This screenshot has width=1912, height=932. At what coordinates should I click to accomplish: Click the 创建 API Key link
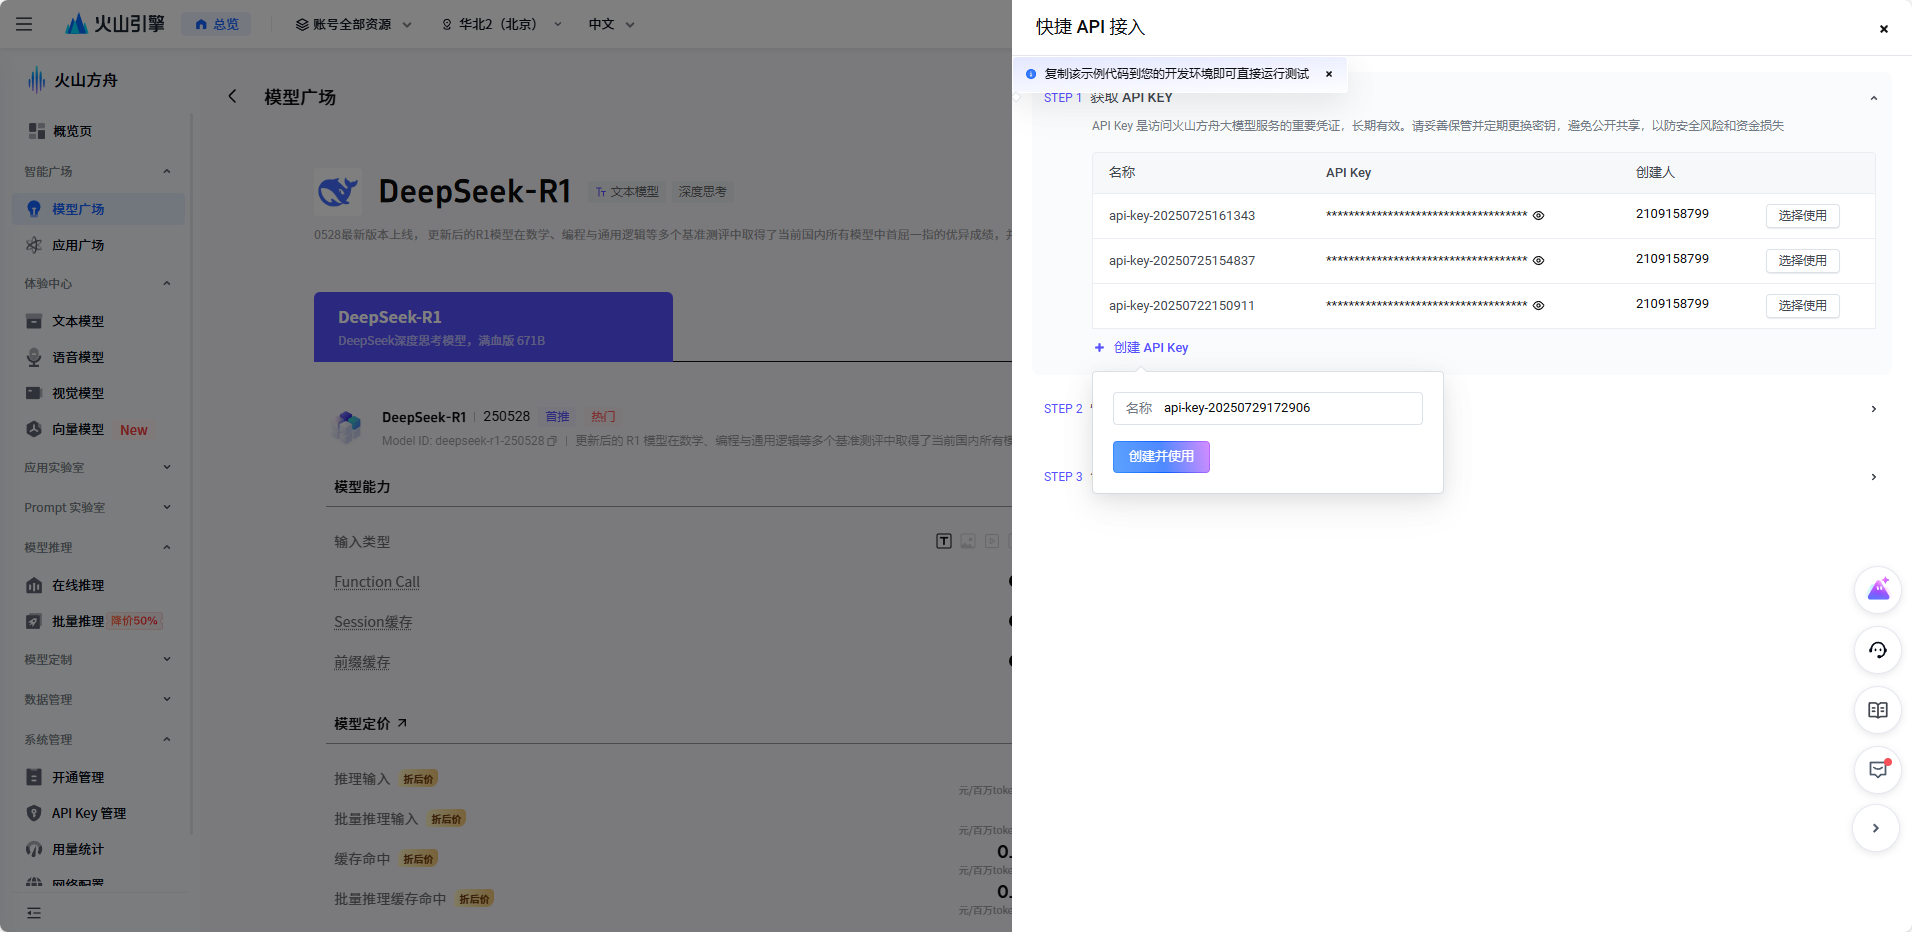click(x=1141, y=348)
